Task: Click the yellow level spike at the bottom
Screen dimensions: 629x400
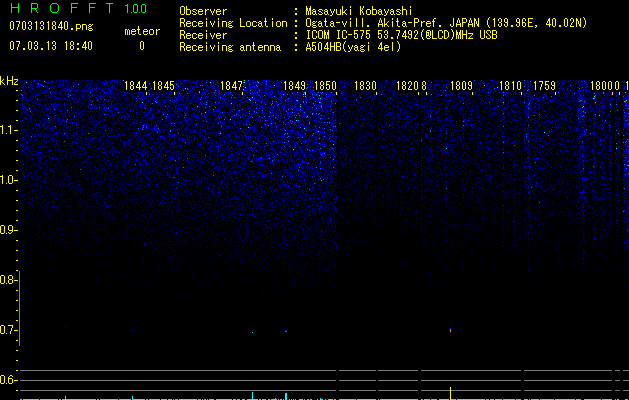Action: pos(450,393)
